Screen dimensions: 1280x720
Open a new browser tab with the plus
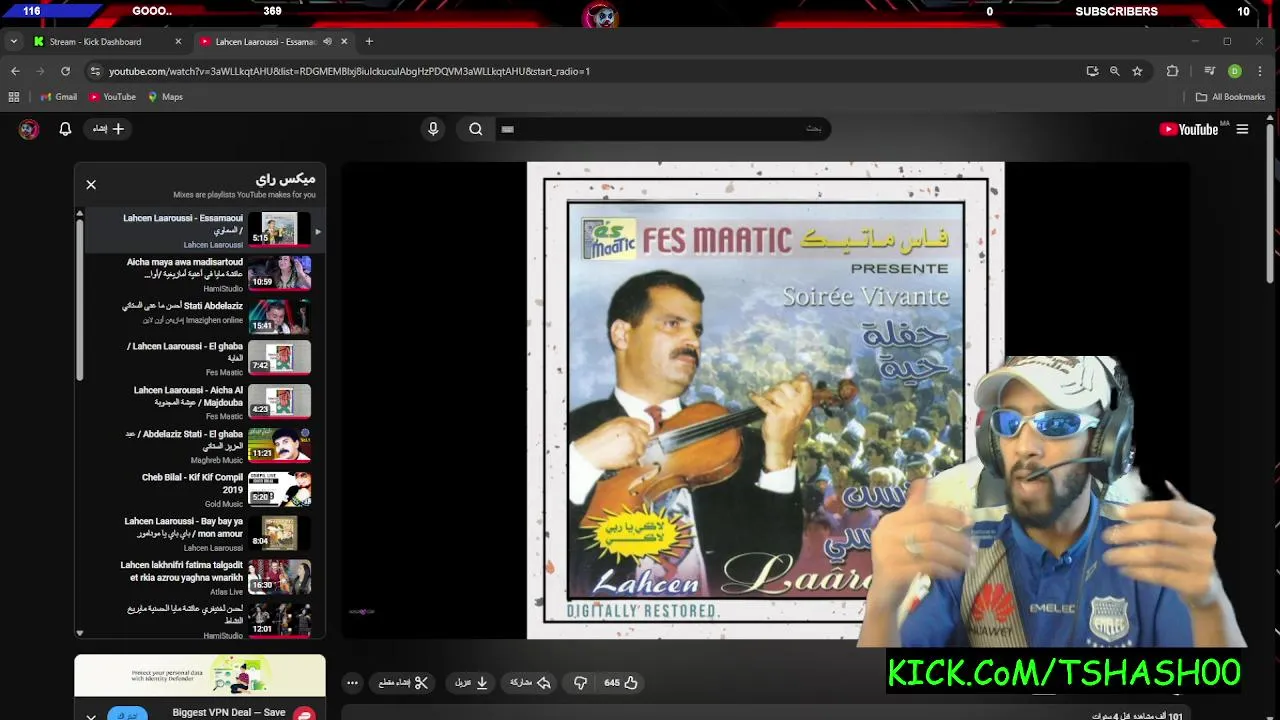(x=369, y=42)
